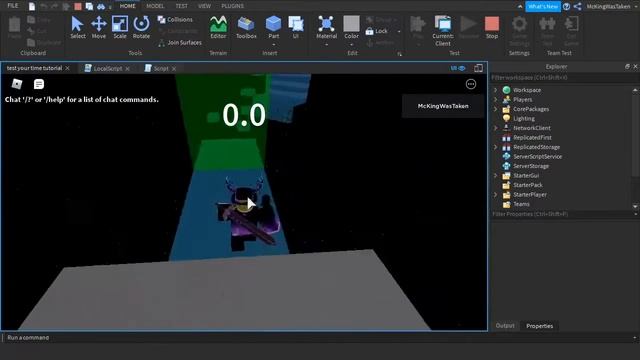Select the Select tool in Tools
Image resolution: width=640 pixels, height=360 pixels.
78,27
